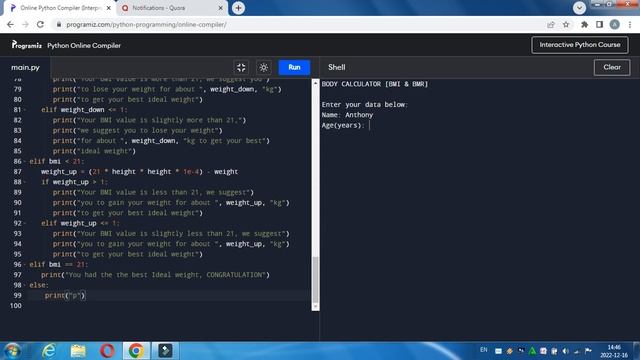Click the address bar URL
This screenshot has width=640, height=360.
coord(146,24)
